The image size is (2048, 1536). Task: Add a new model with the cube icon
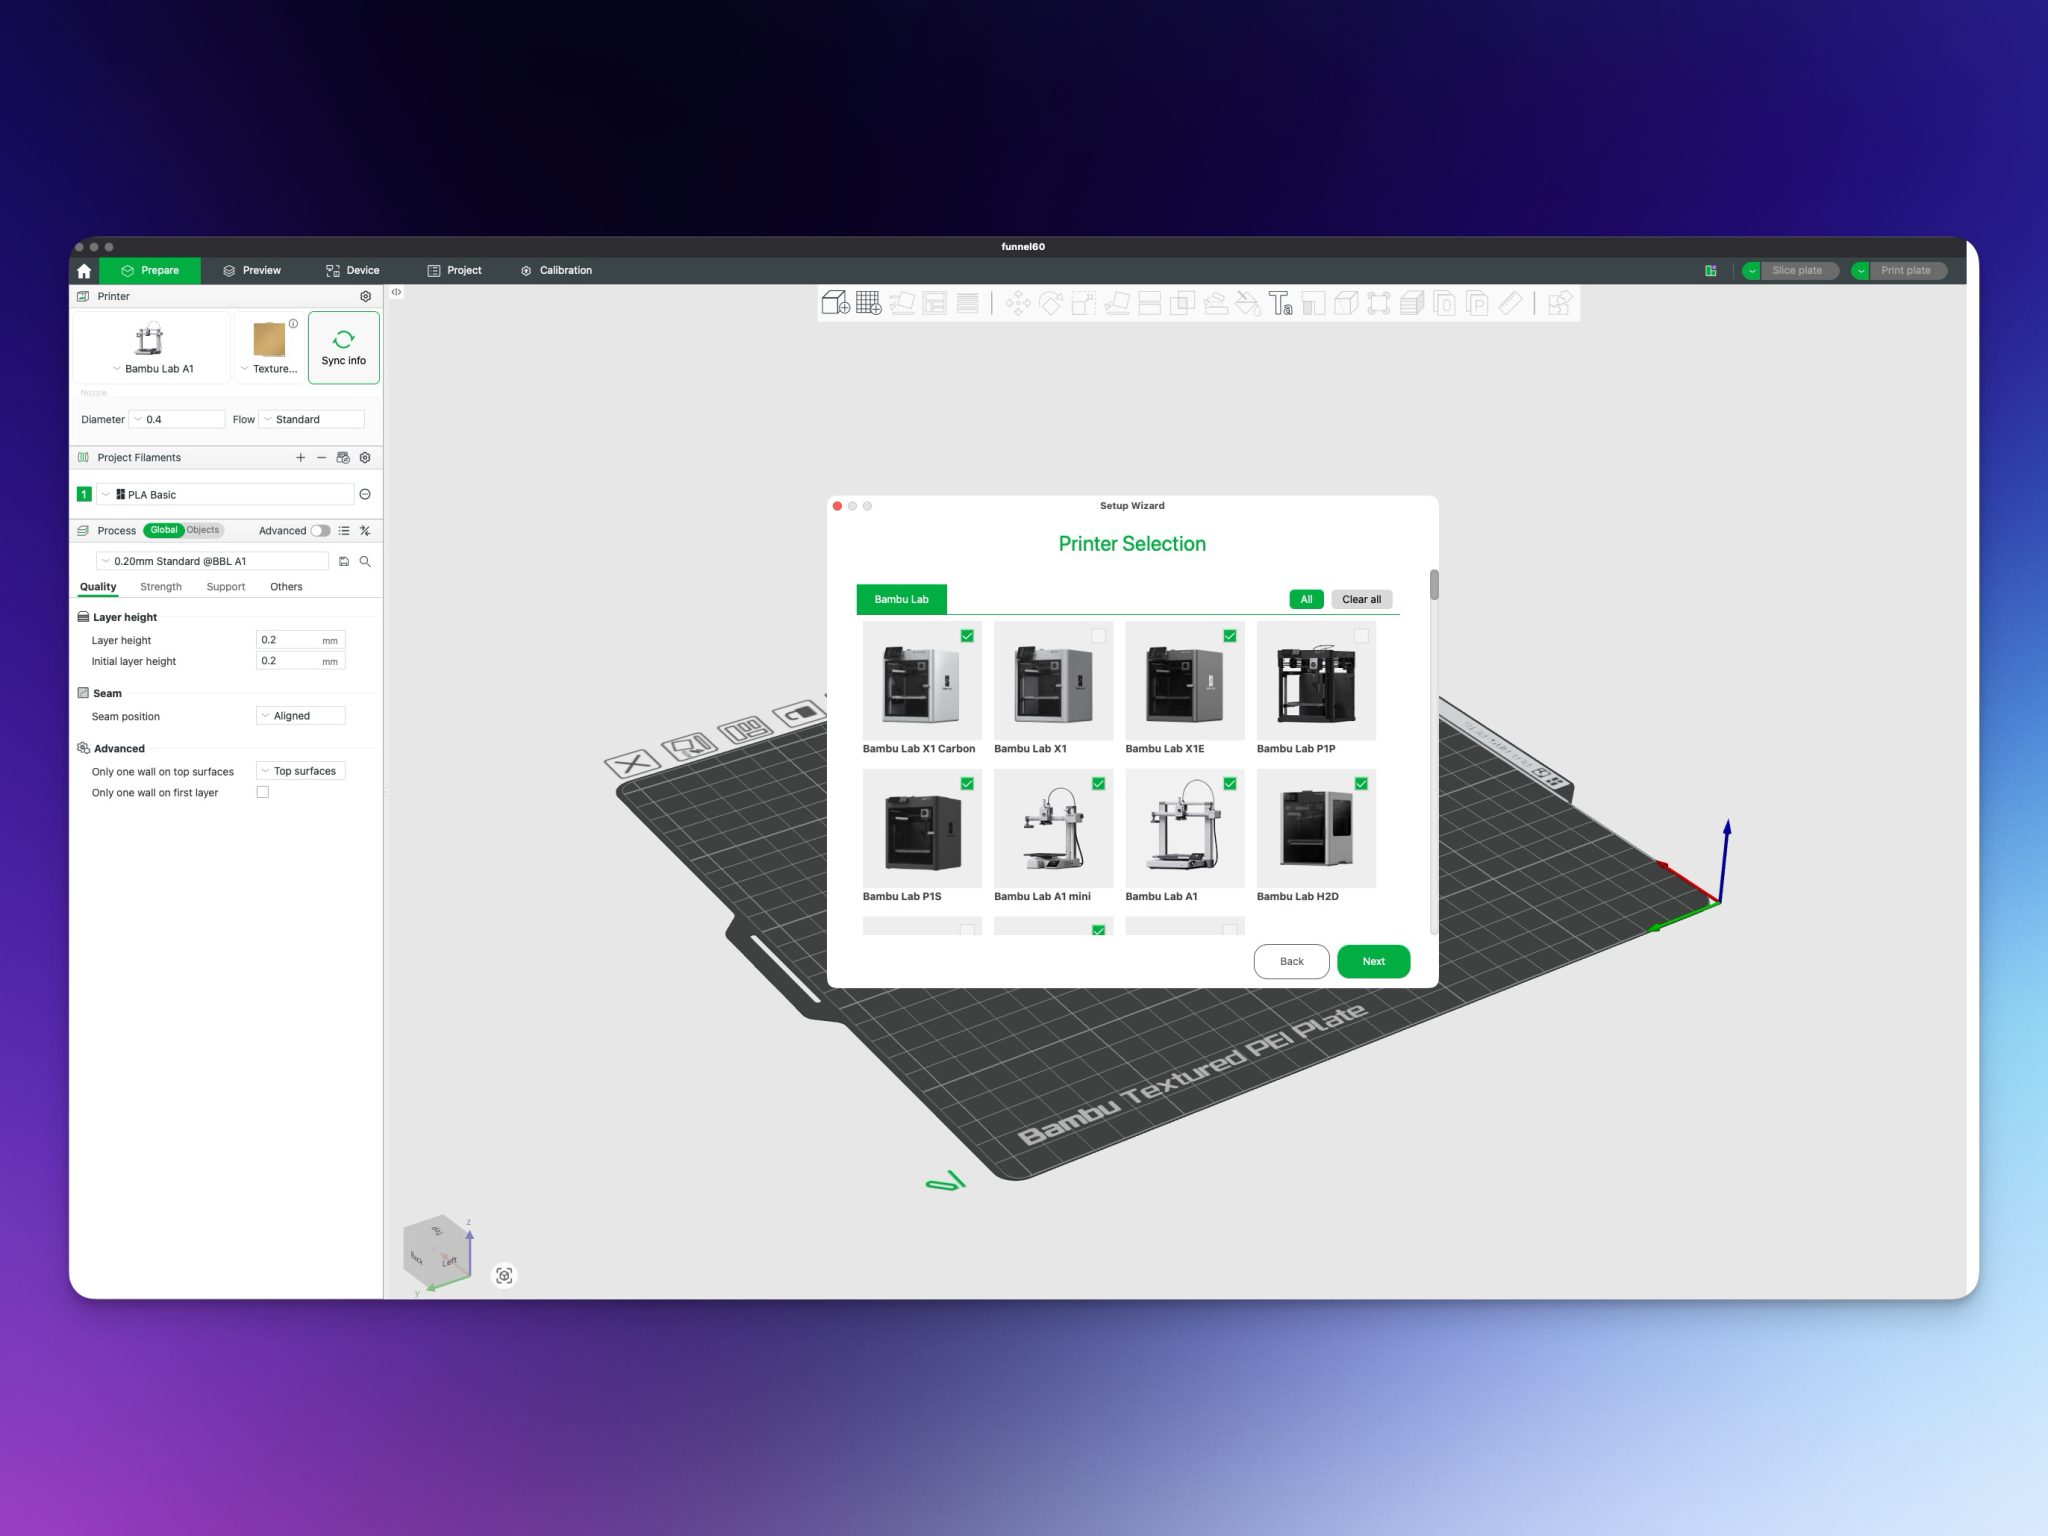pyautogui.click(x=833, y=302)
